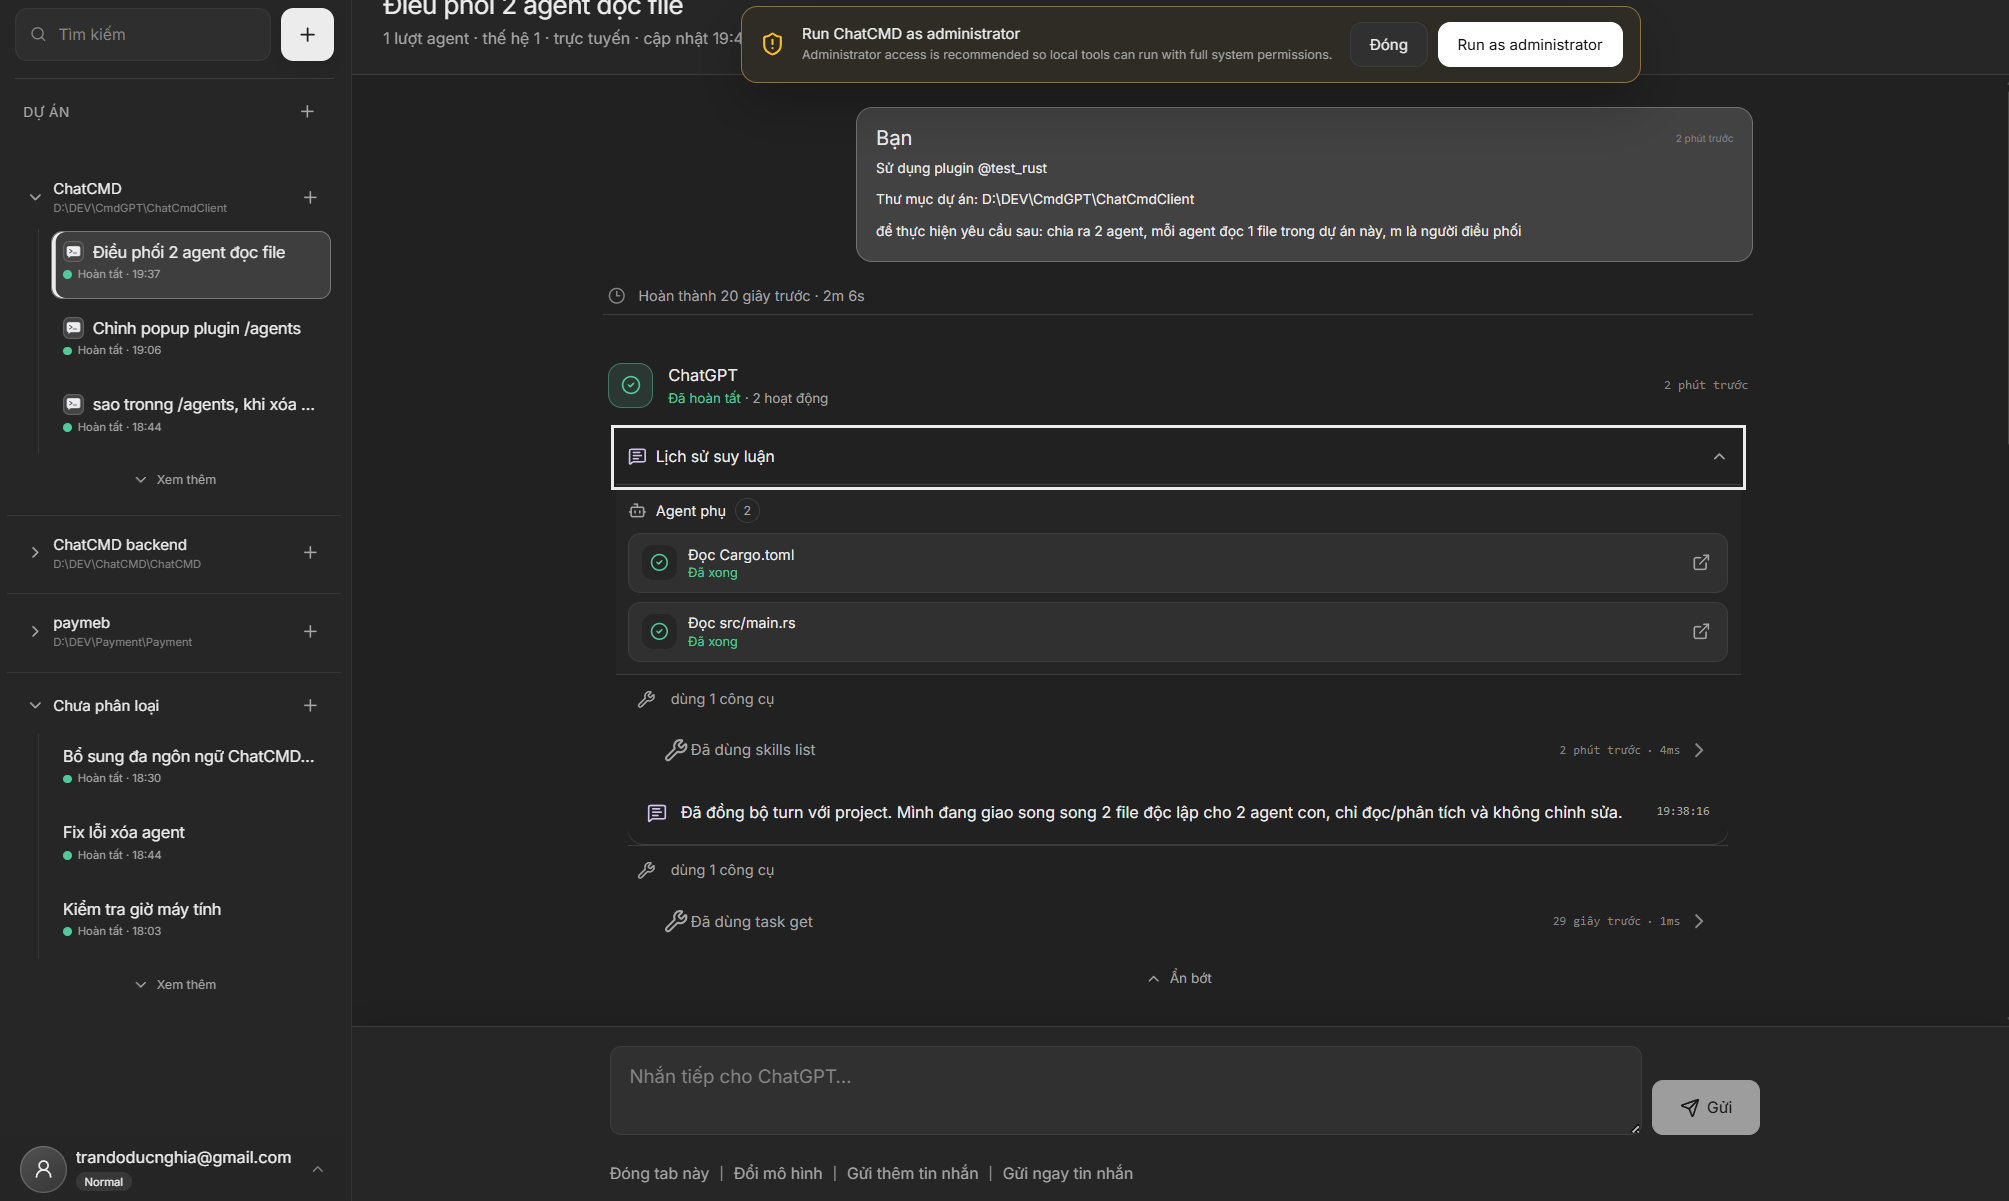Open chat Điều phối 2 agent đọc file
This screenshot has width=2009, height=1201.
(x=191, y=264)
